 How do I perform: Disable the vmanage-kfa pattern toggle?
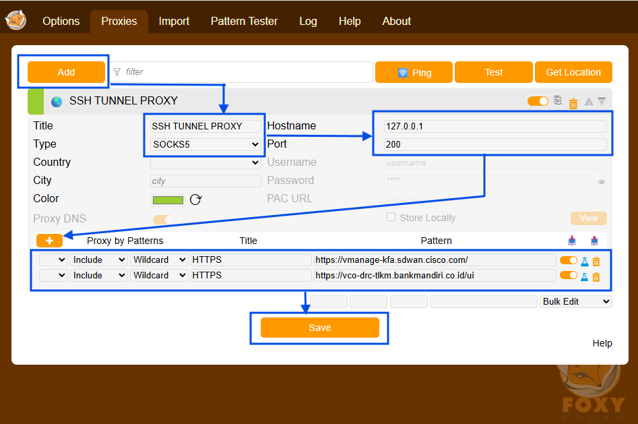click(568, 260)
